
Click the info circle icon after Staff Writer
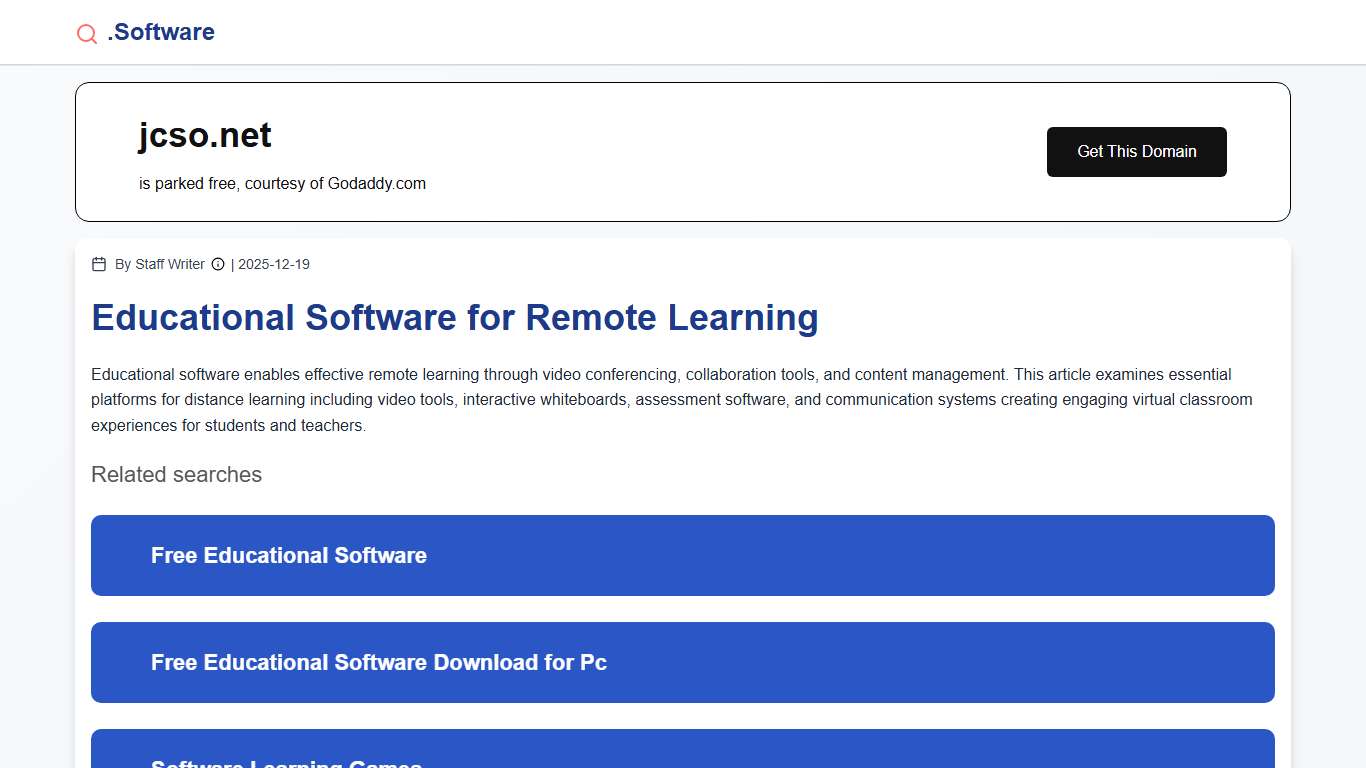(218, 264)
